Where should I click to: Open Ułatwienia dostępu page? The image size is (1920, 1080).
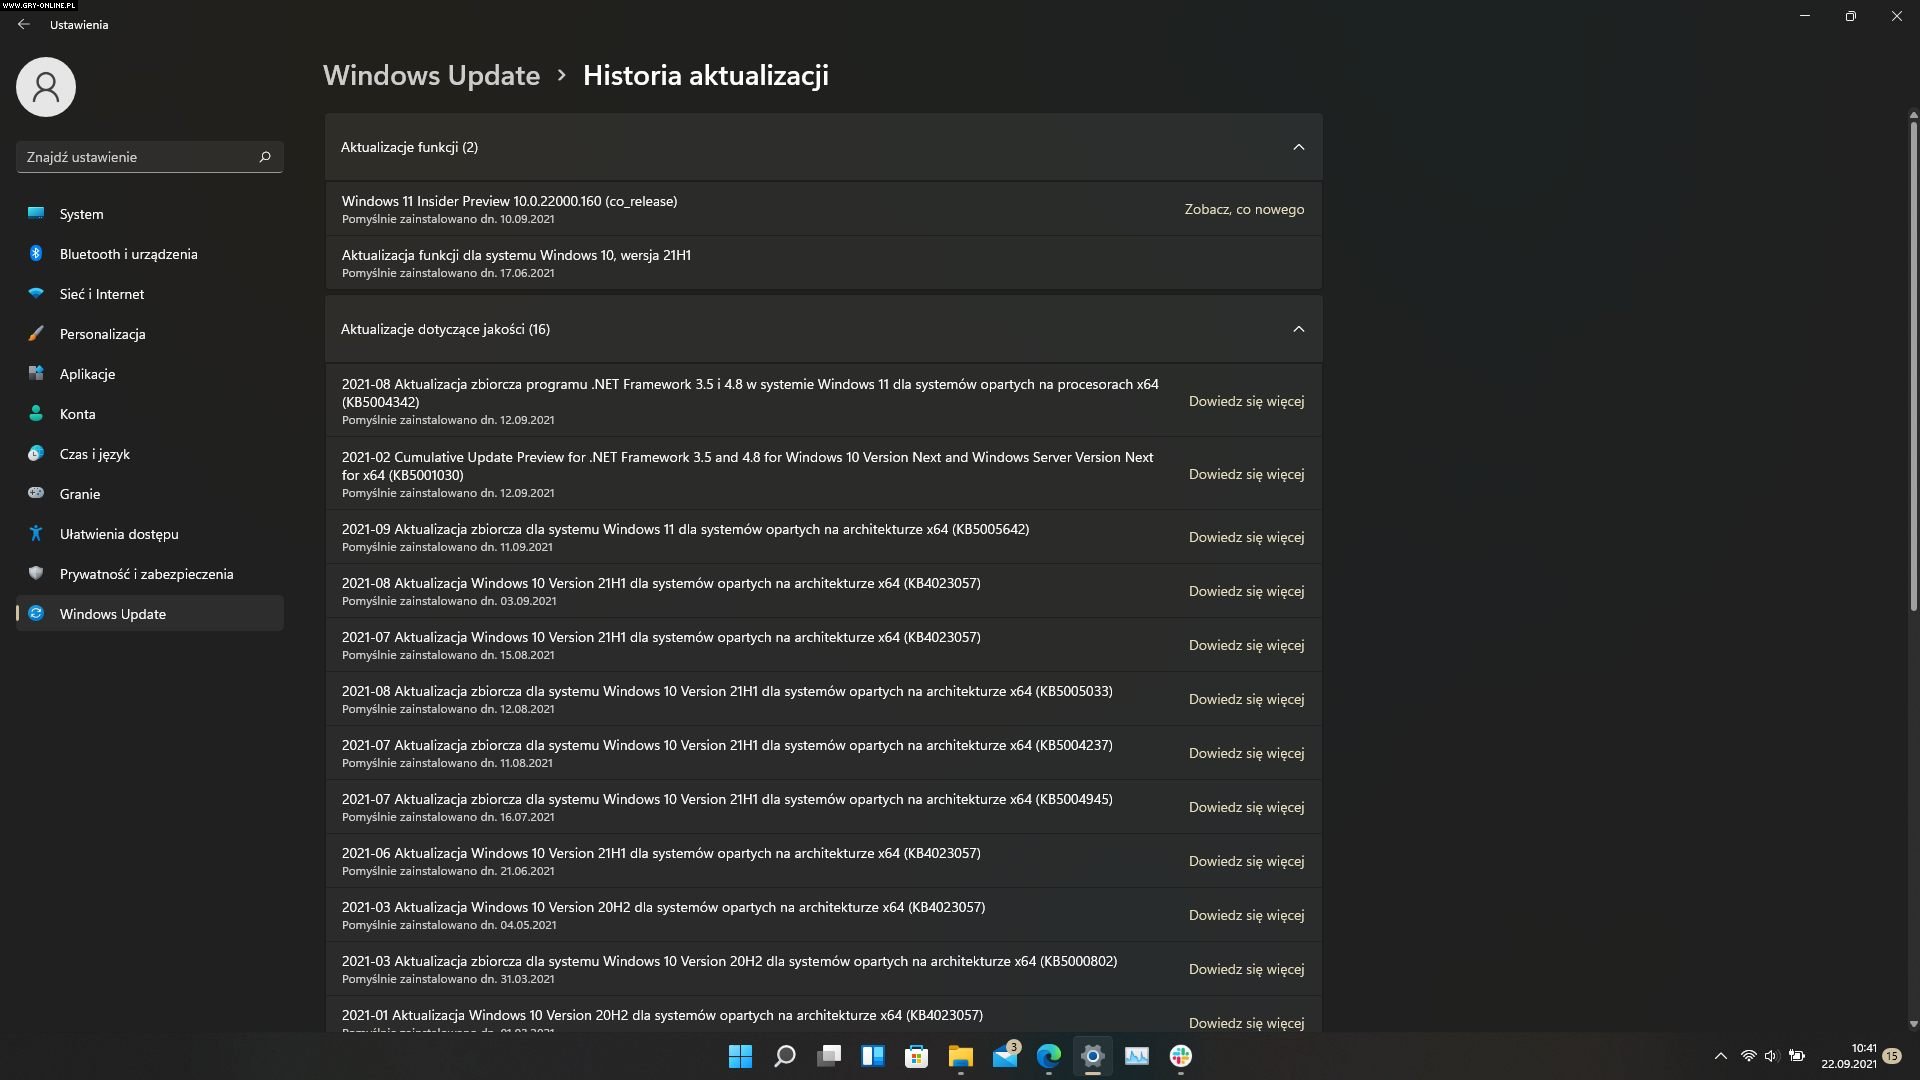[x=118, y=534]
